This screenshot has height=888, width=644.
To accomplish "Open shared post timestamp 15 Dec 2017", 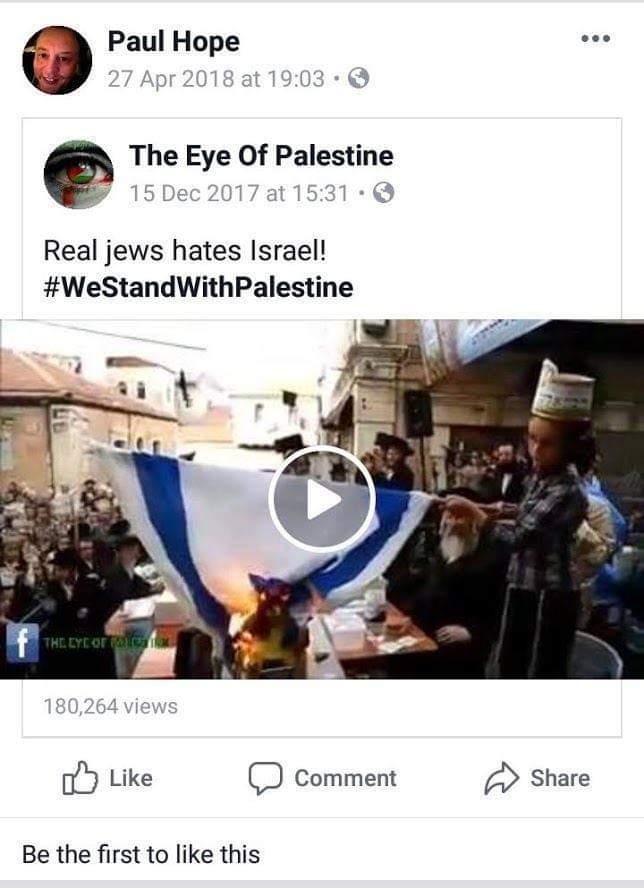I will 239,193.
